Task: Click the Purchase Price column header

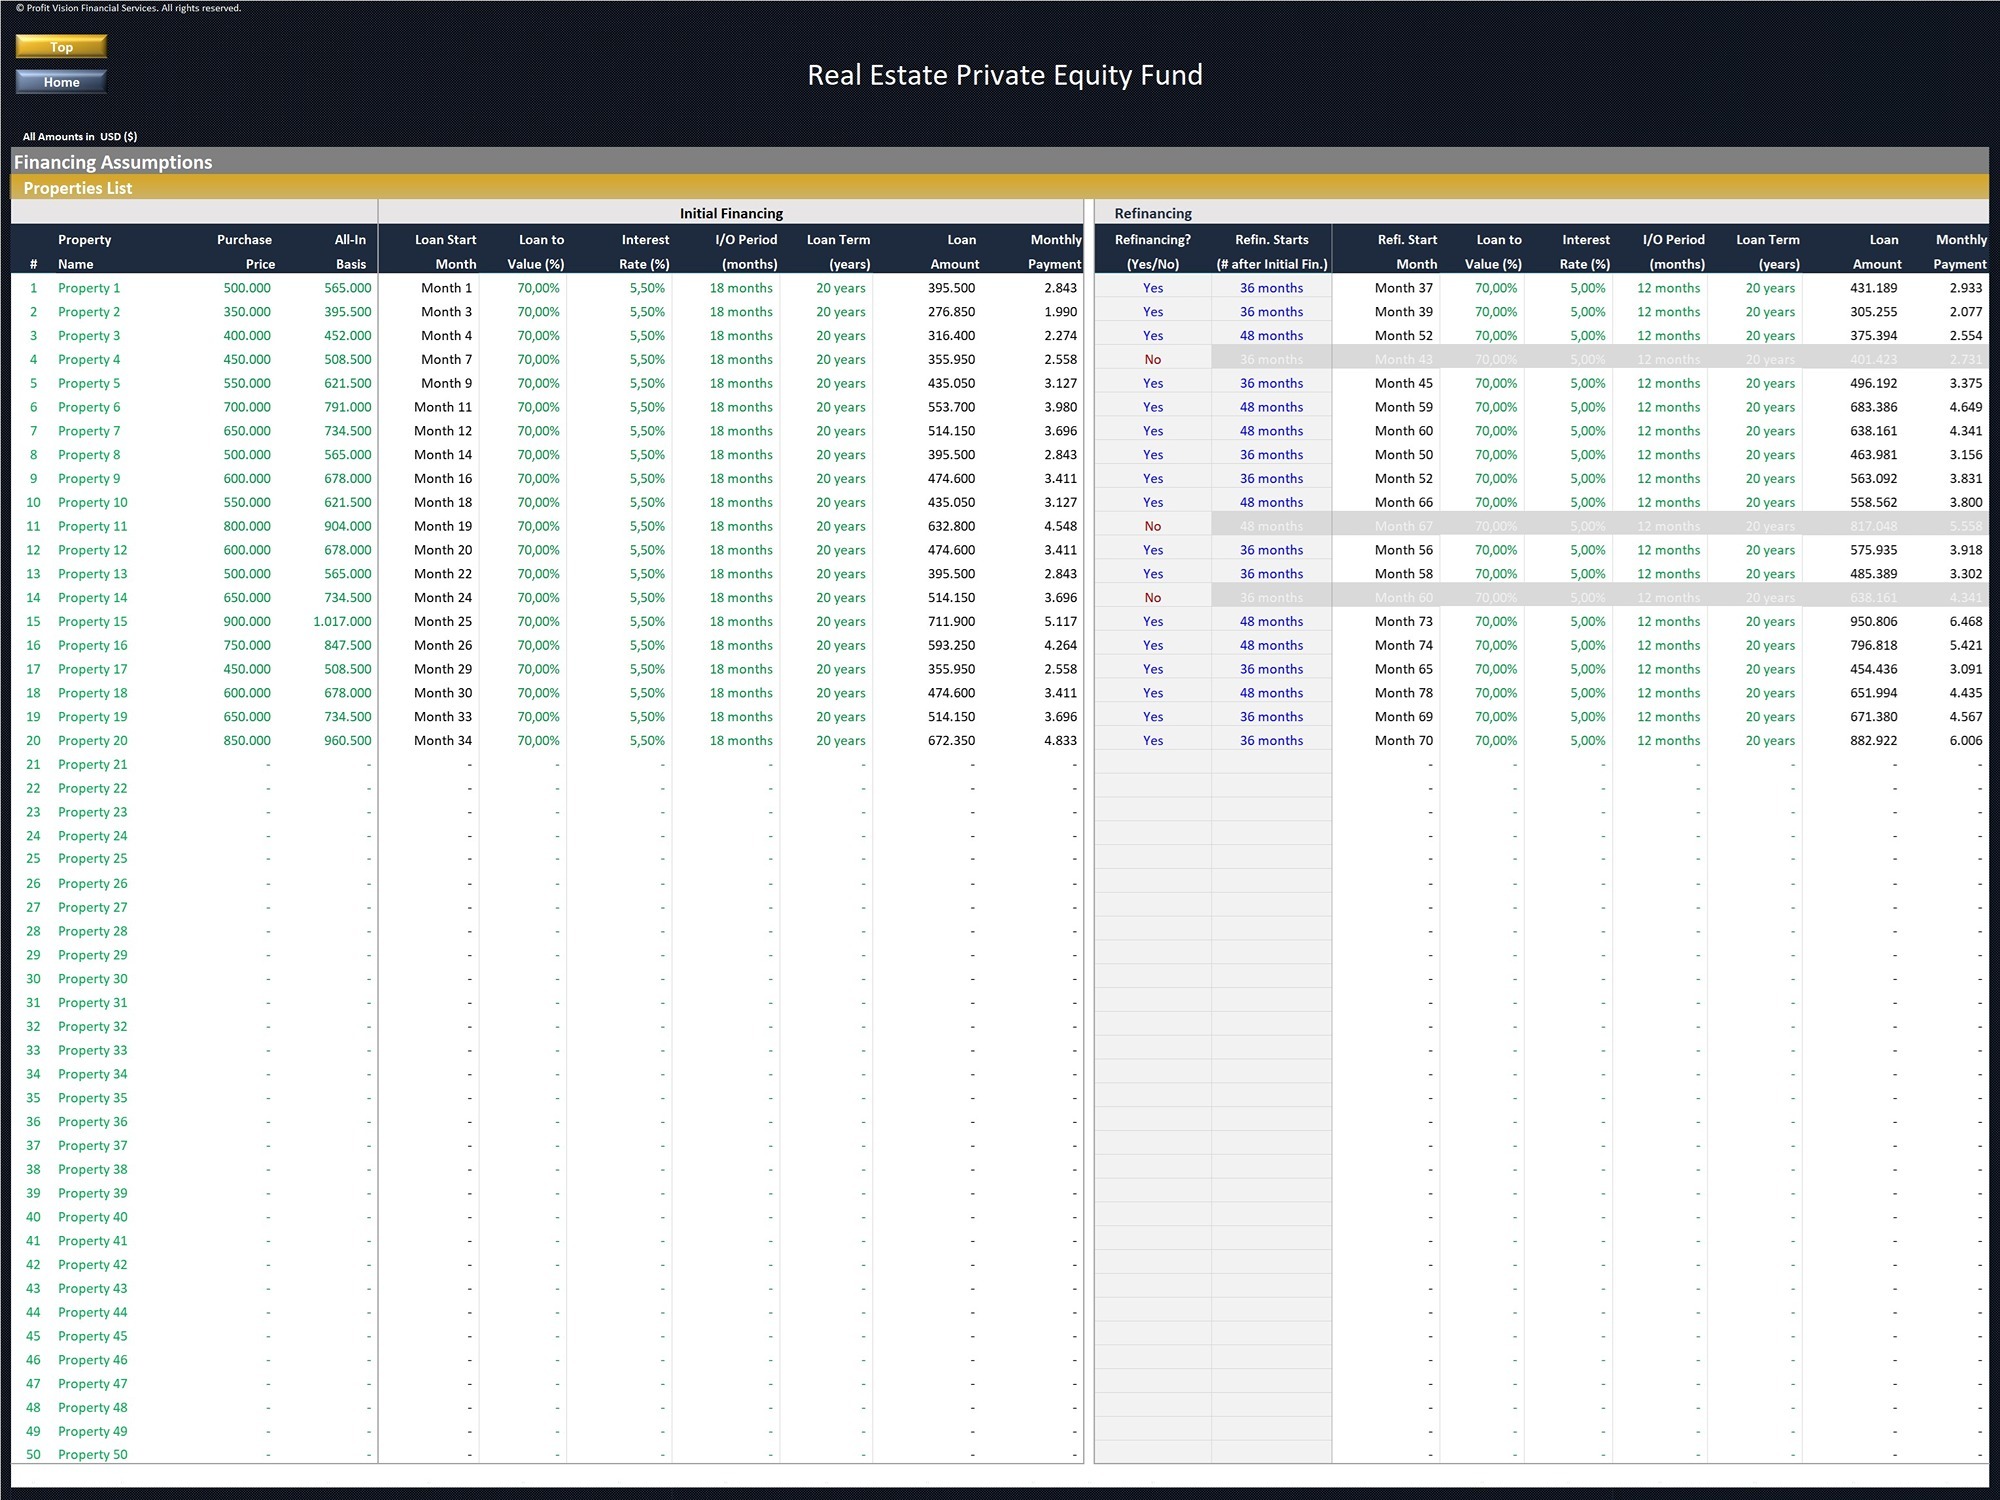Action: [245, 252]
